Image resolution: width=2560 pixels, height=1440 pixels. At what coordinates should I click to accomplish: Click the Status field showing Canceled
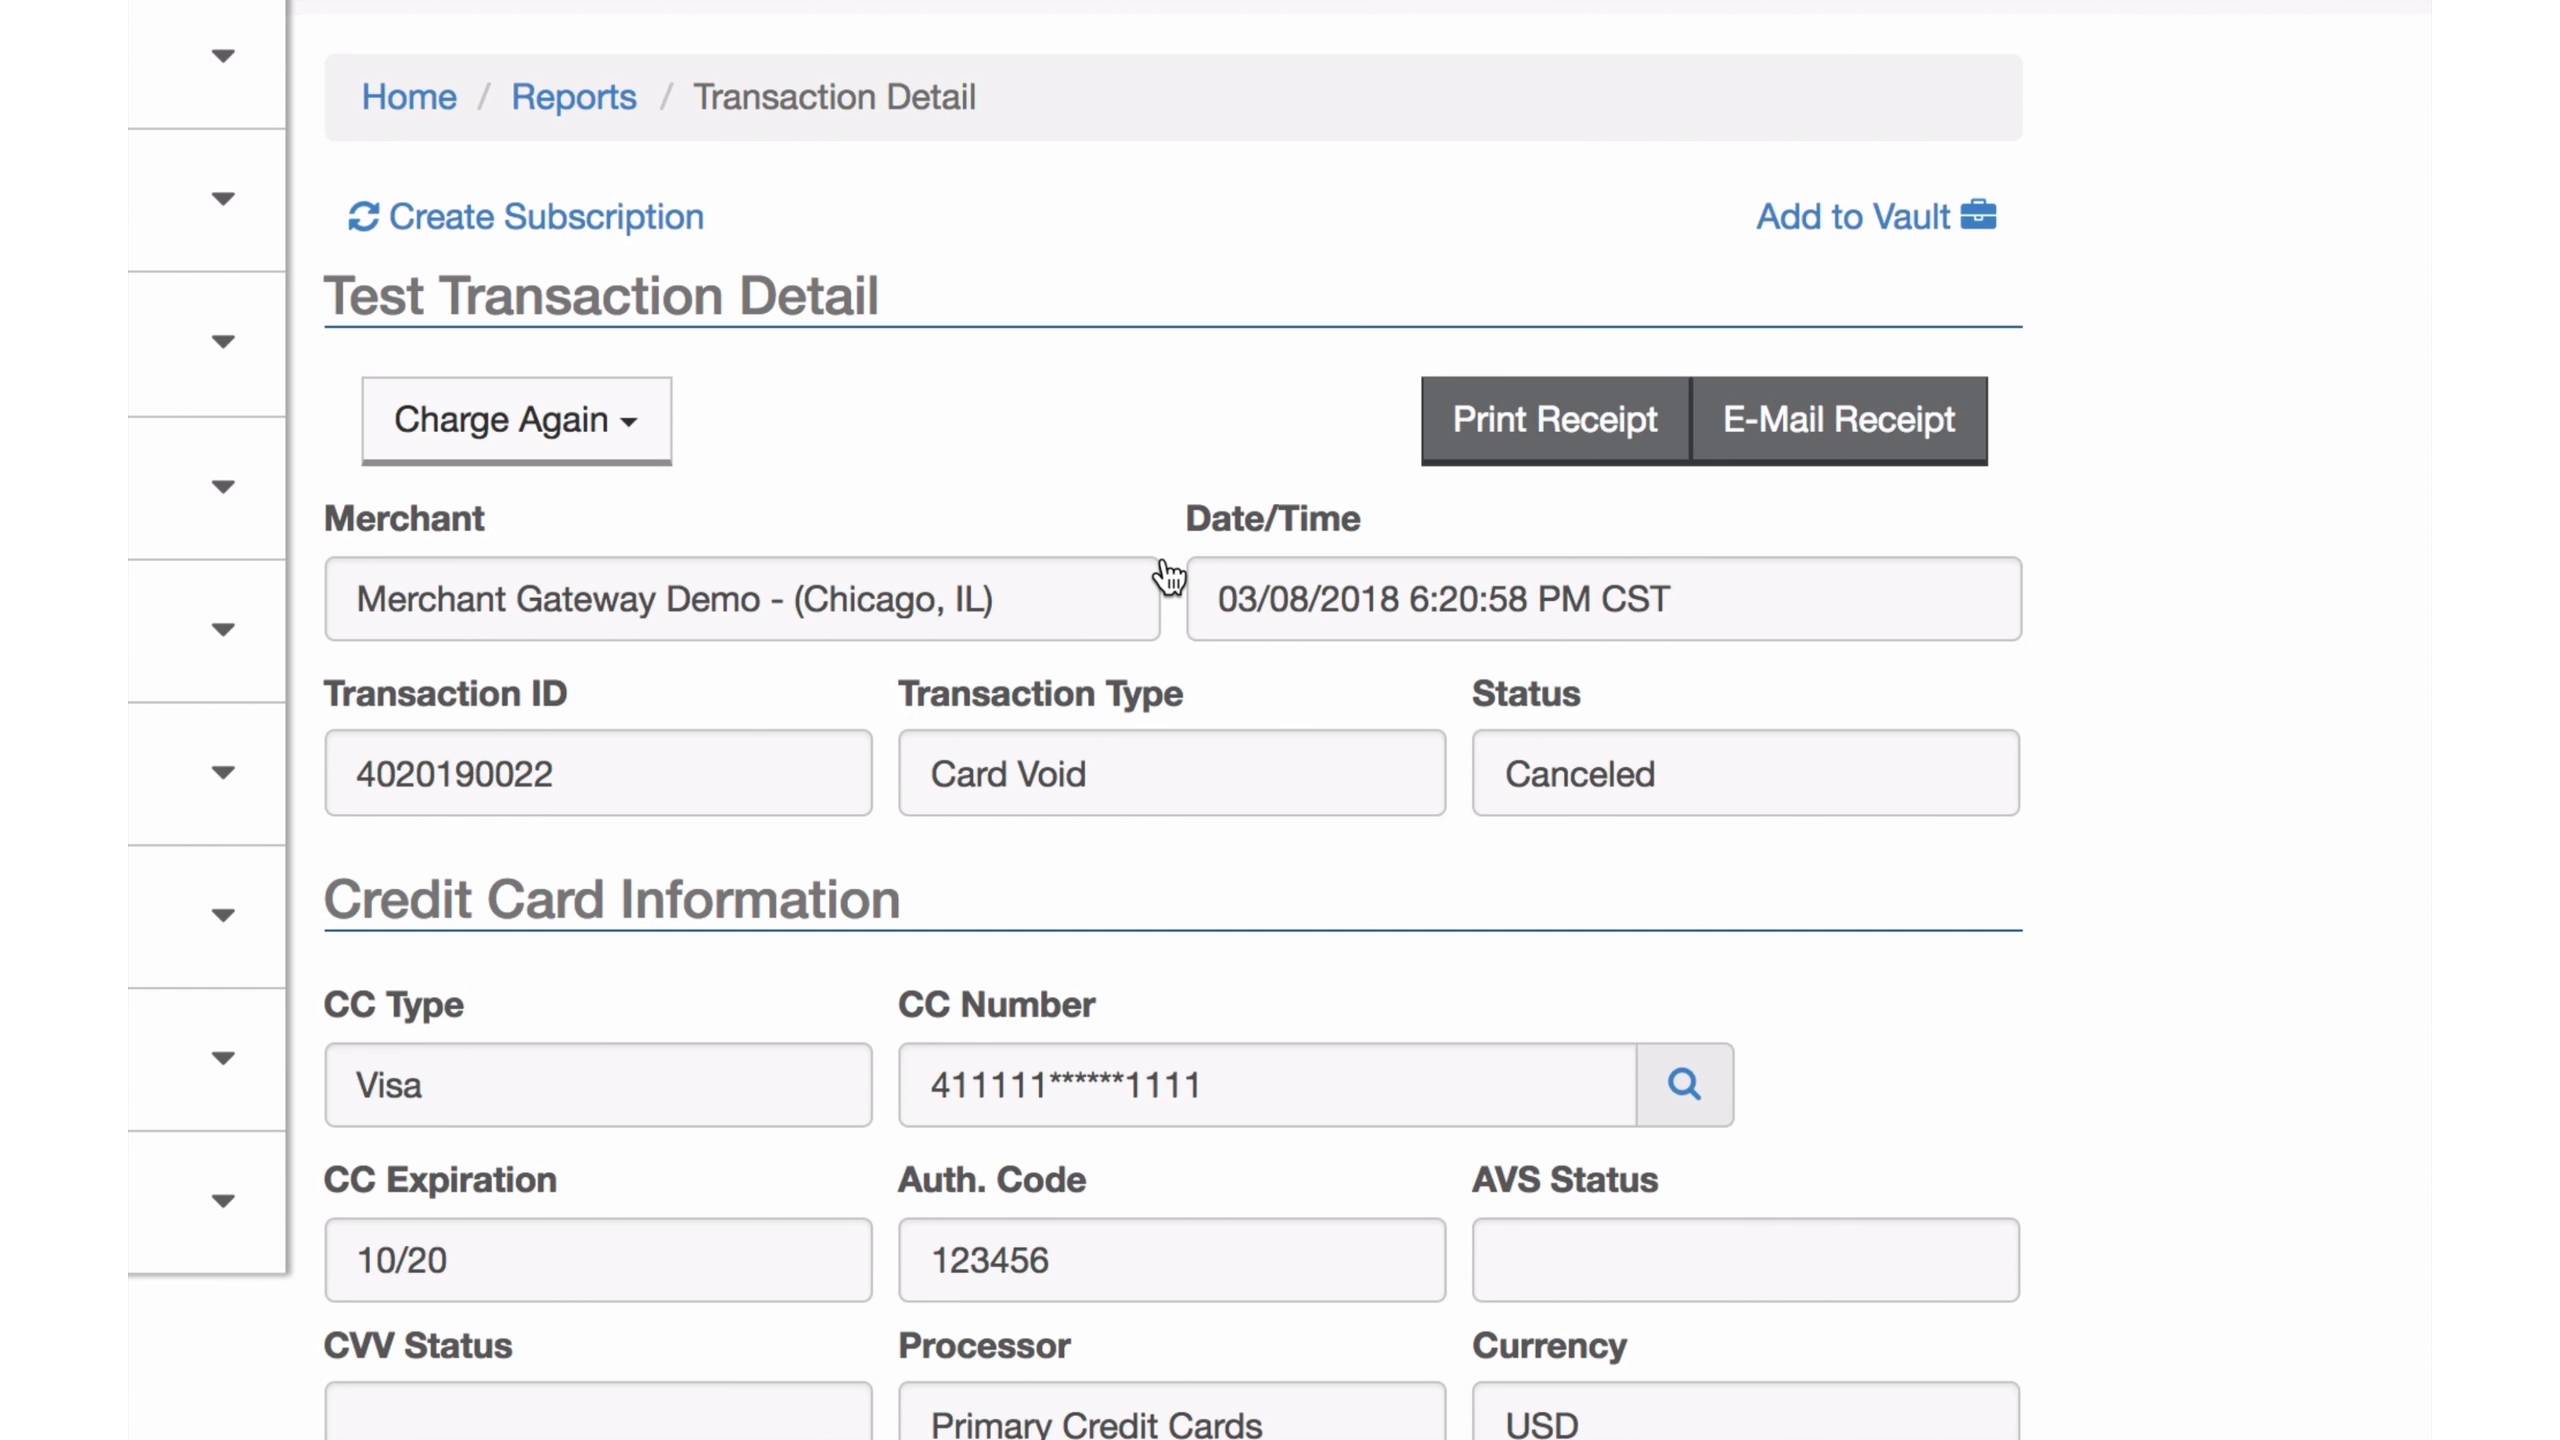coord(1745,773)
